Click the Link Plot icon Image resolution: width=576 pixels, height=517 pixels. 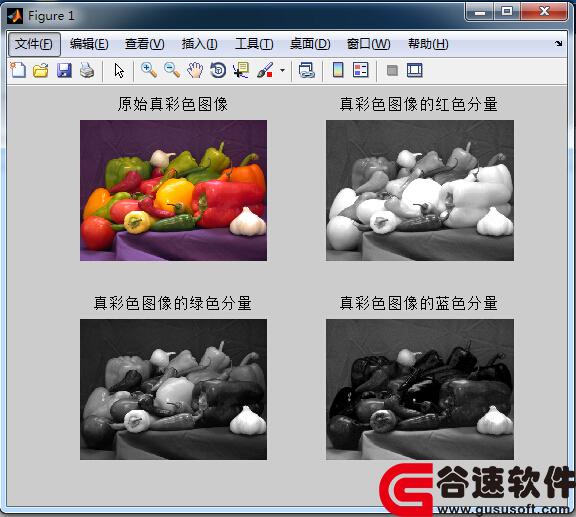[x=306, y=70]
